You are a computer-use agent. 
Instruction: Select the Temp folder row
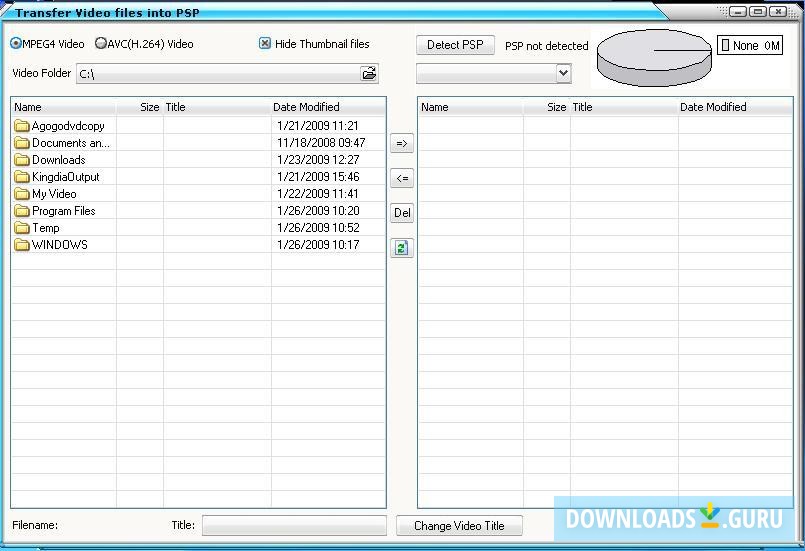pos(199,227)
